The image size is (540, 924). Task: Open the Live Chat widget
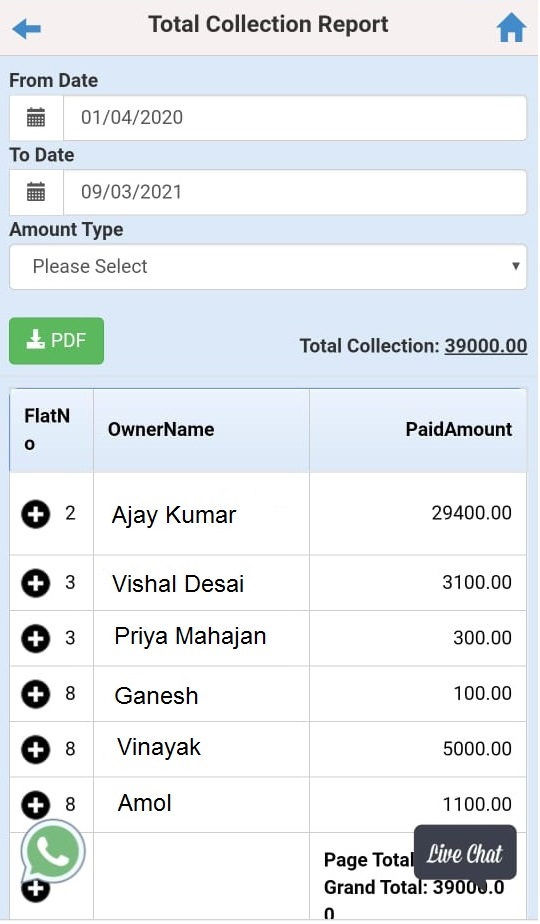point(465,853)
